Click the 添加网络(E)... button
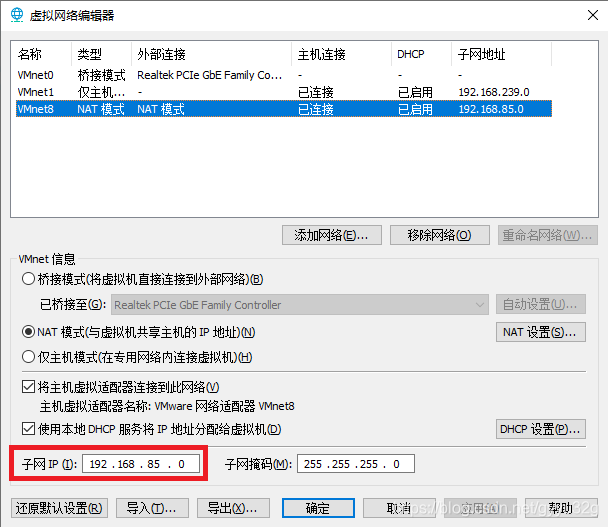Screen dimensions: 608x527 [x=332, y=235]
